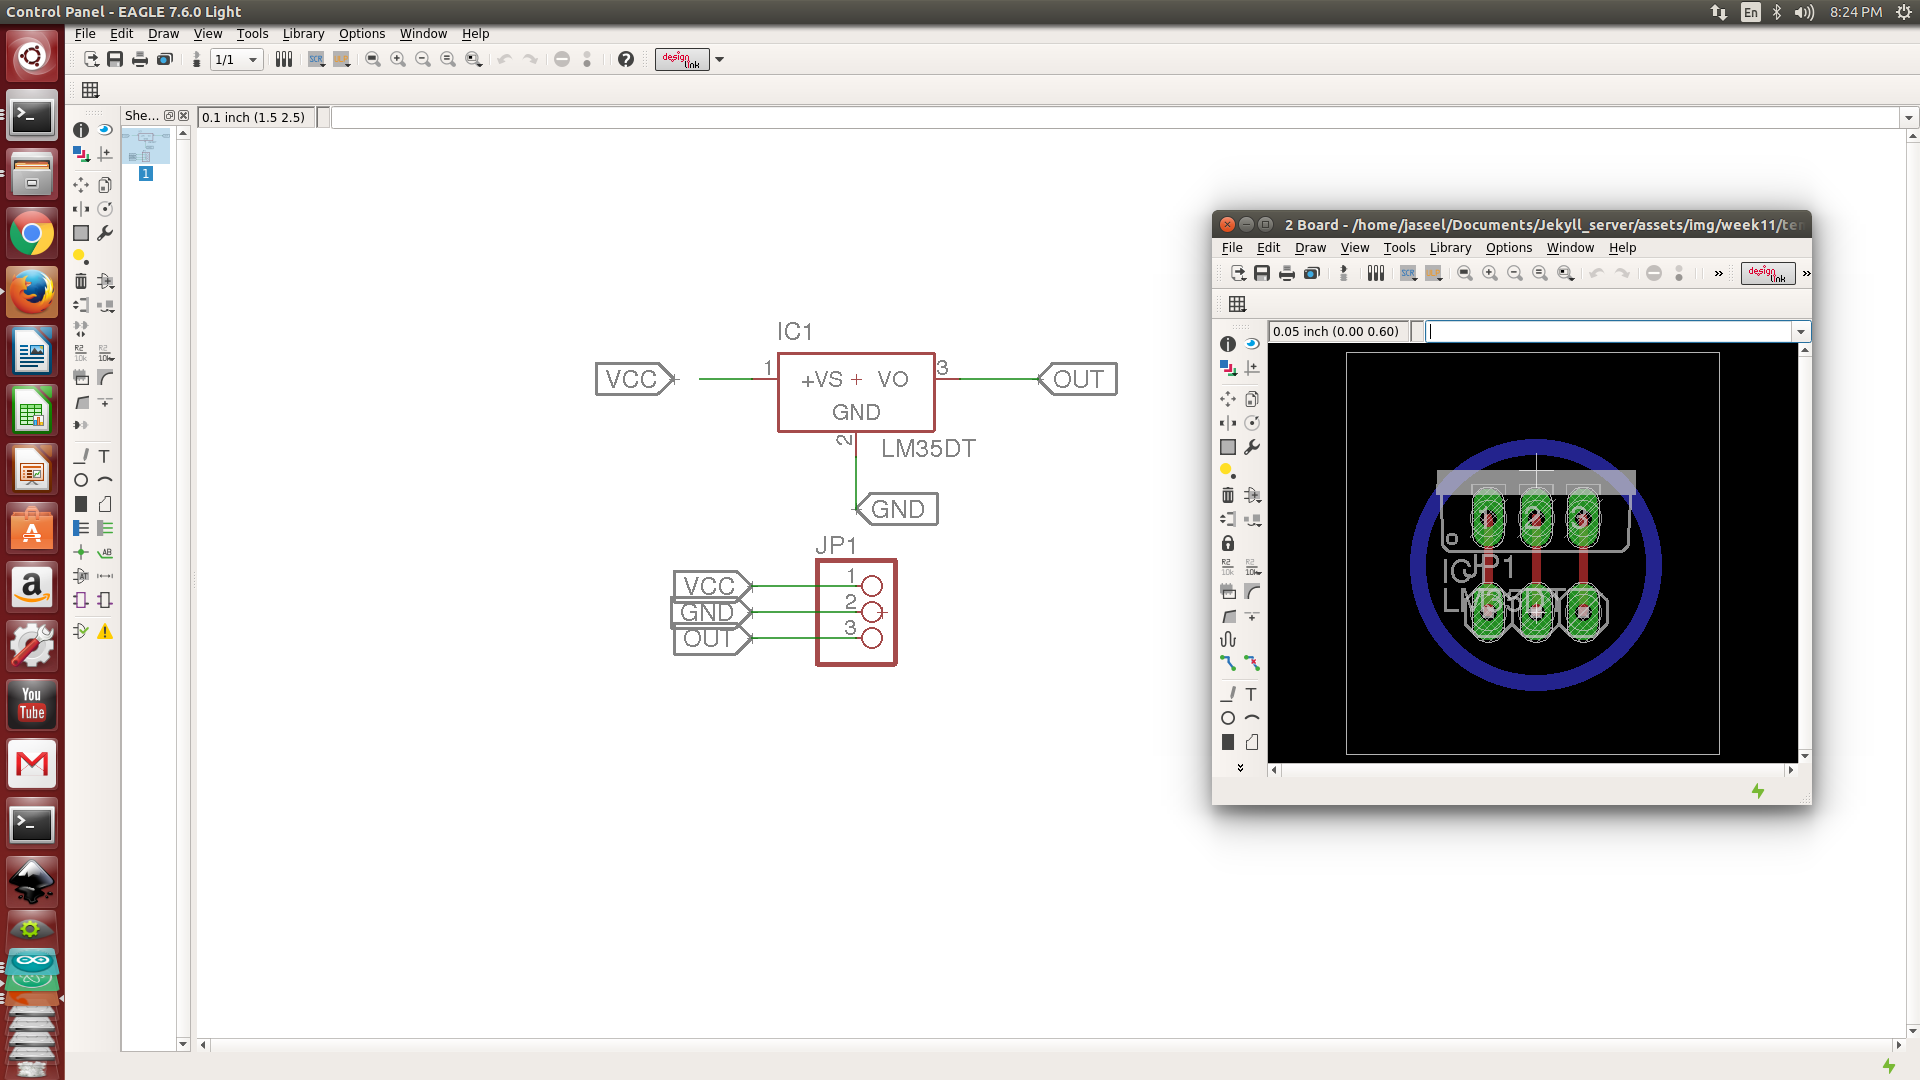Focus the schematic command line input
The width and height of the screenshot is (1920, 1080).
point(1115,117)
